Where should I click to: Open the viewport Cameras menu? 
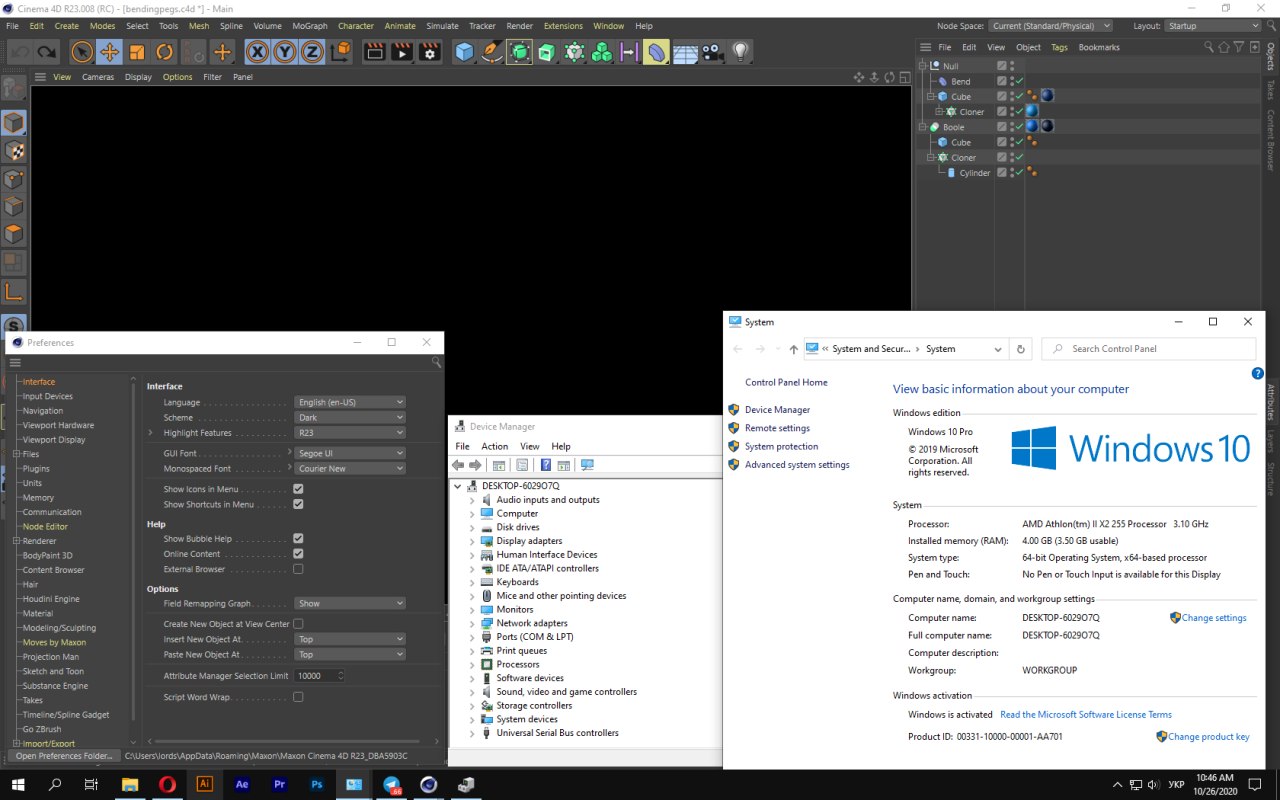(x=98, y=77)
